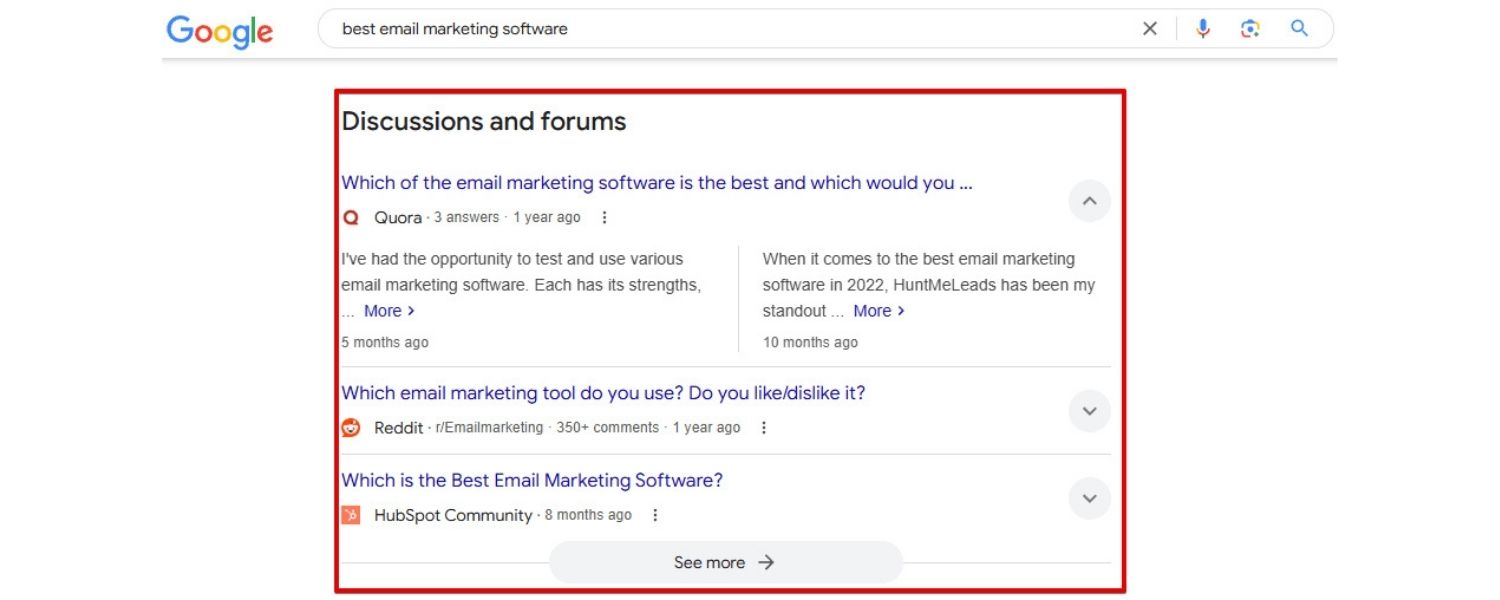The height and width of the screenshot is (600, 1500).
Task: Click the first 'More' link in the Quora preview
Action: pyautogui.click(x=385, y=310)
